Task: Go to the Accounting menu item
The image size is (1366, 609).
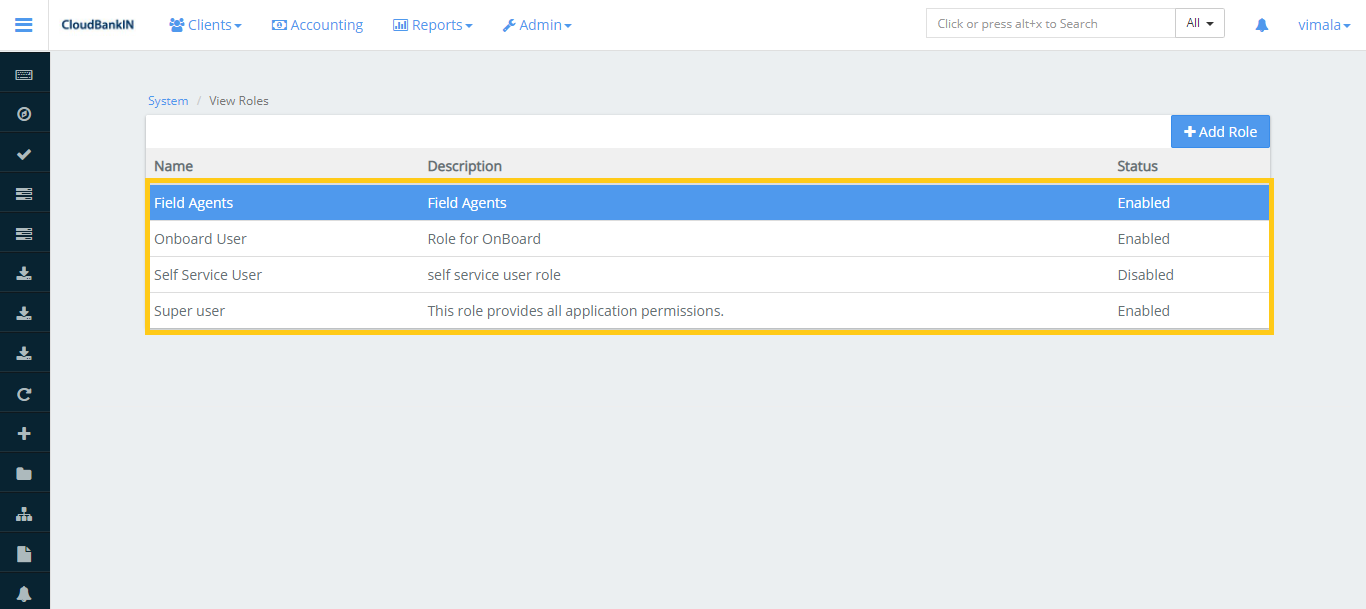Action: pyautogui.click(x=317, y=25)
